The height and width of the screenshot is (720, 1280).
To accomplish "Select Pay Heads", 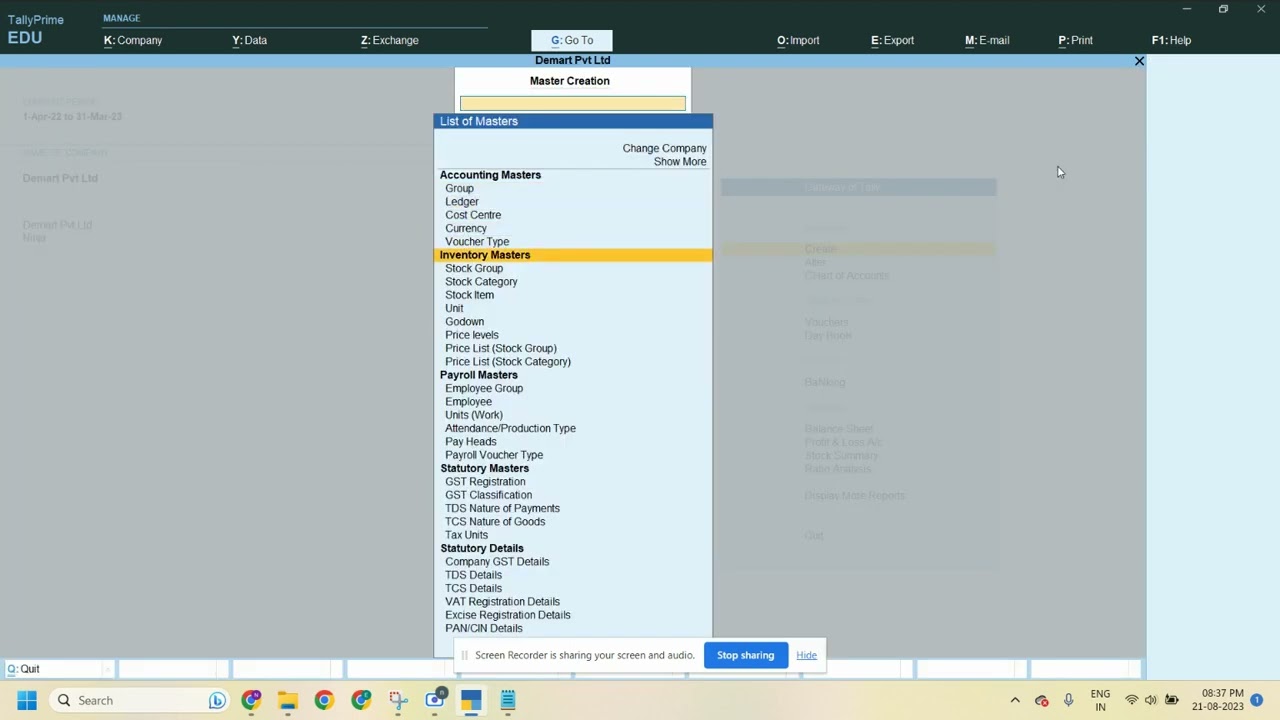I will tap(470, 442).
